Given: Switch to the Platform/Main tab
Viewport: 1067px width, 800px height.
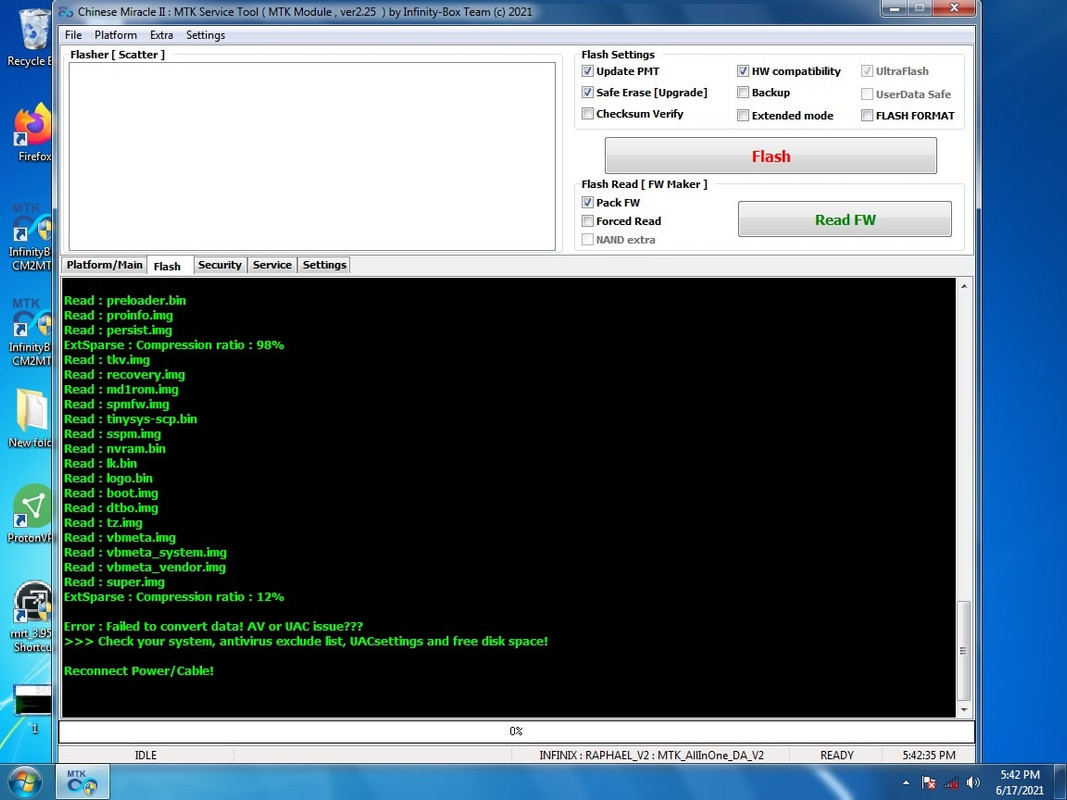Looking at the screenshot, I should coord(104,265).
